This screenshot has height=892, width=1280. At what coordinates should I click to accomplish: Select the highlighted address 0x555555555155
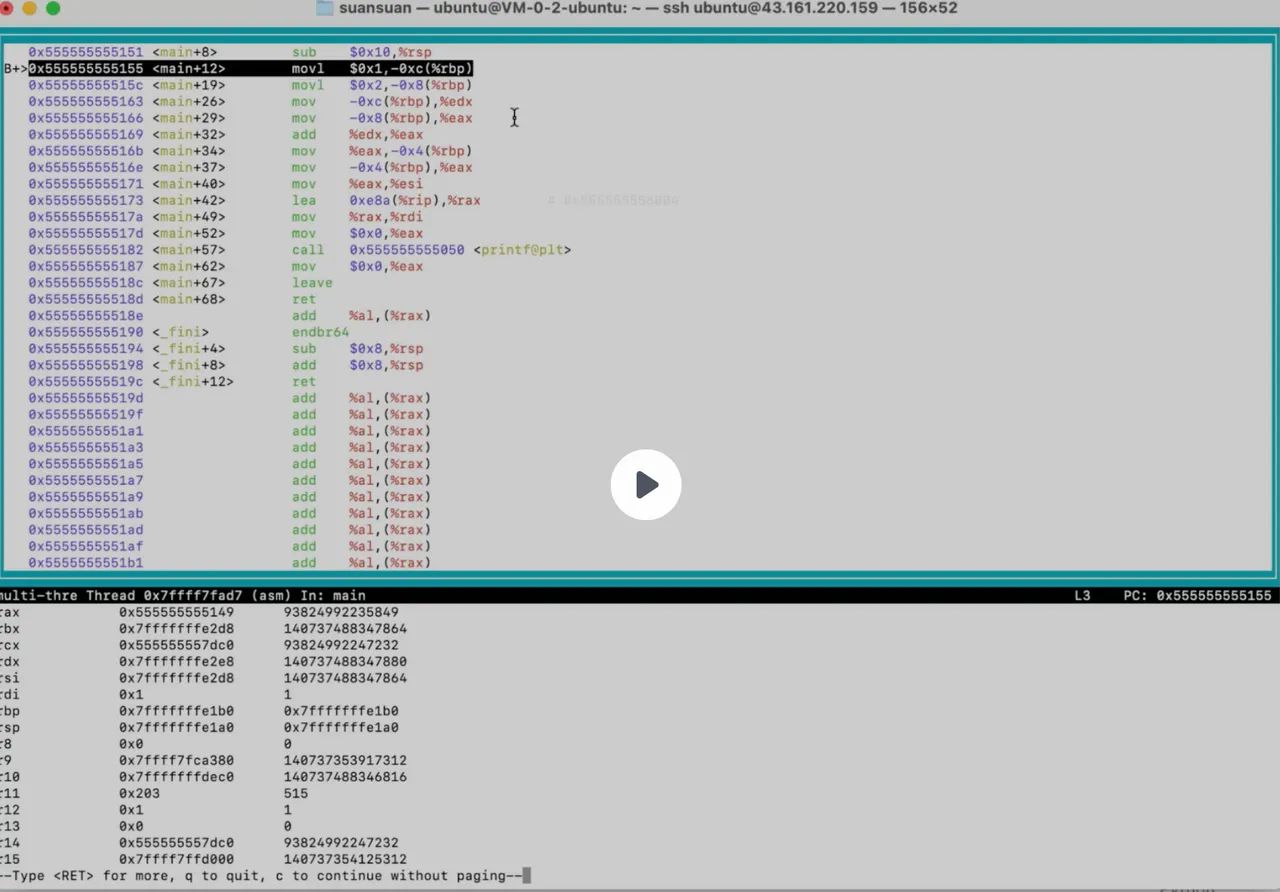pos(86,69)
